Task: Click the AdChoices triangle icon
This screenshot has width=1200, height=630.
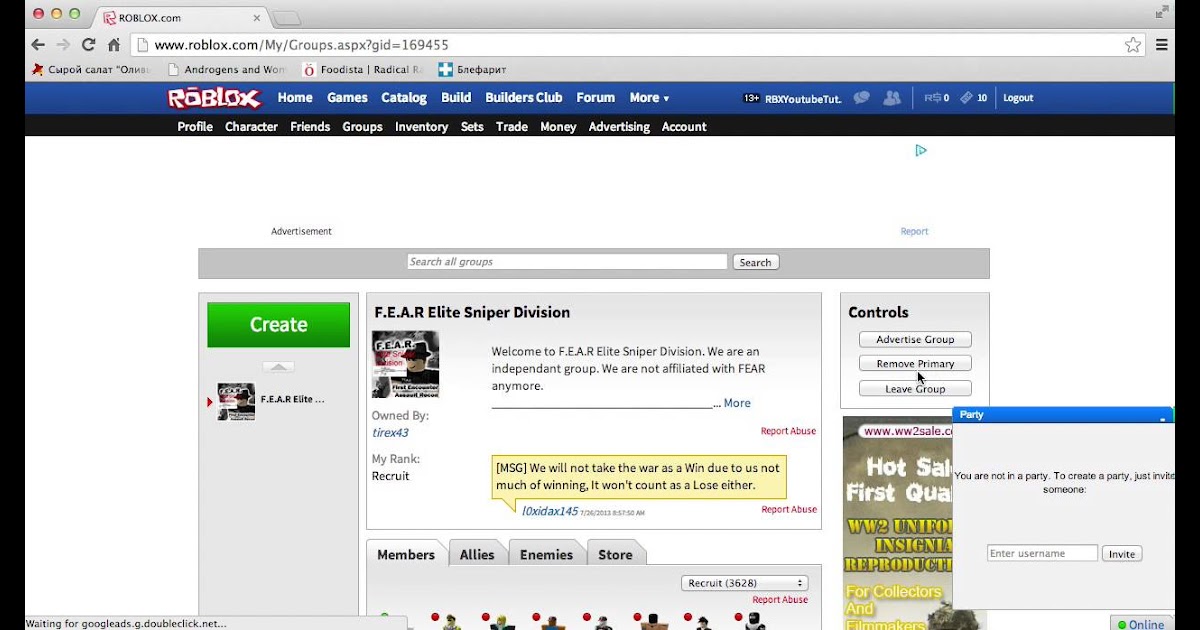Action: pos(921,150)
